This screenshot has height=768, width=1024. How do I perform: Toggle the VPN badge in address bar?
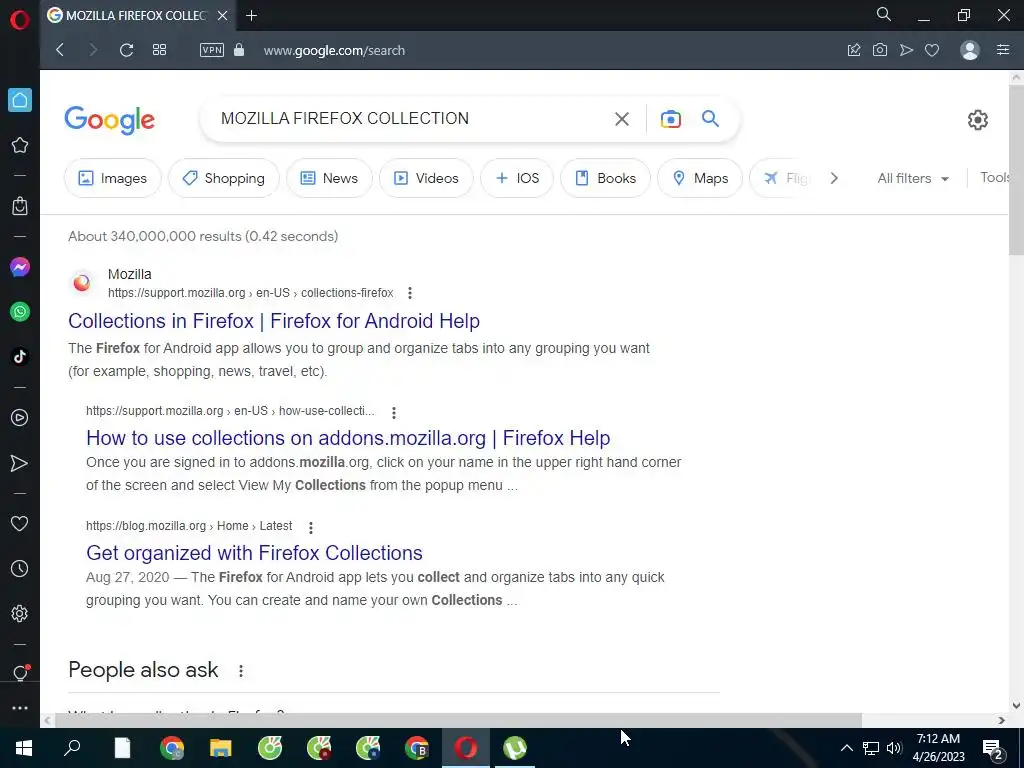[x=212, y=50]
